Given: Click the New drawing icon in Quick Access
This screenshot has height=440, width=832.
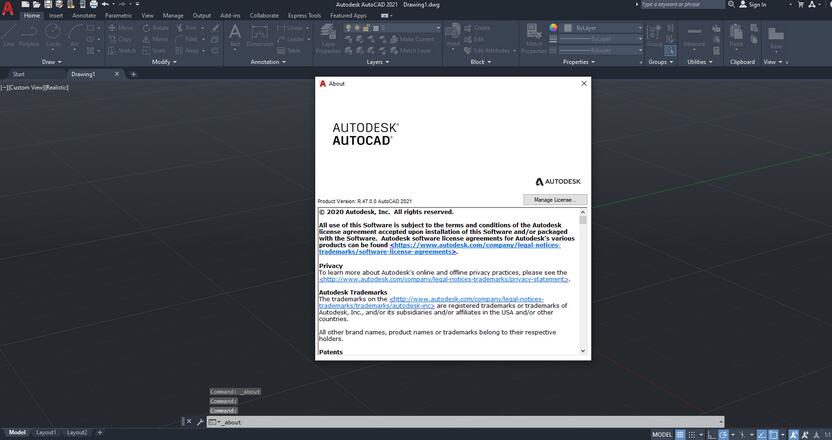Looking at the screenshot, I should 25,4.
